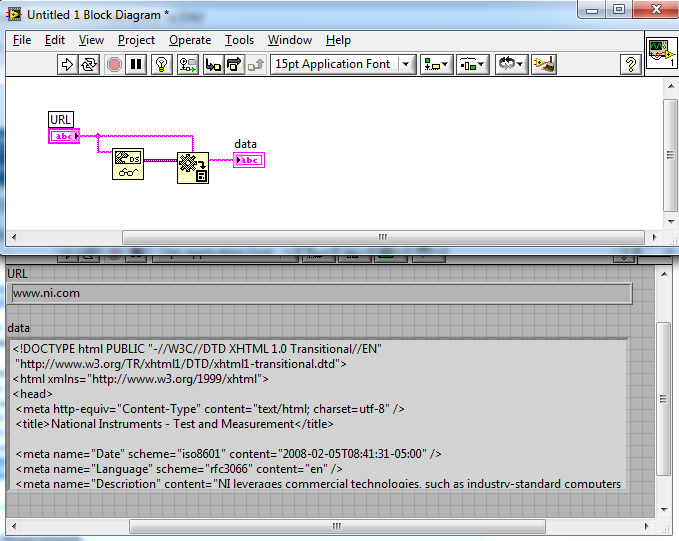Open the 15pt Application Font dropdown
Image resolution: width=679 pixels, height=541 pixels.
point(343,65)
